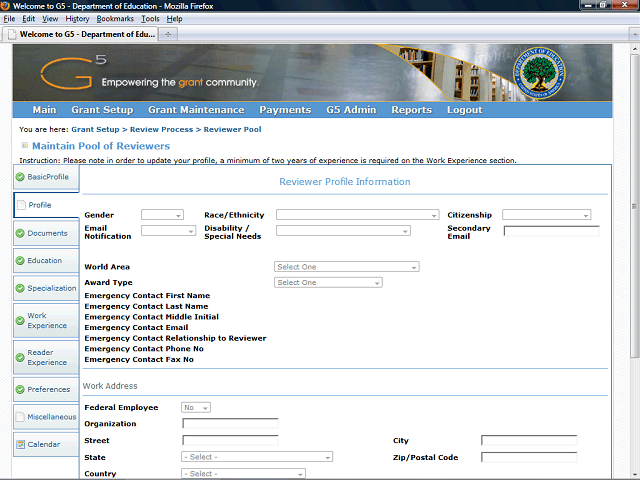The height and width of the screenshot is (480, 640).
Task: Click green checkmark icon on Specialization tab
Action: click(20, 288)
